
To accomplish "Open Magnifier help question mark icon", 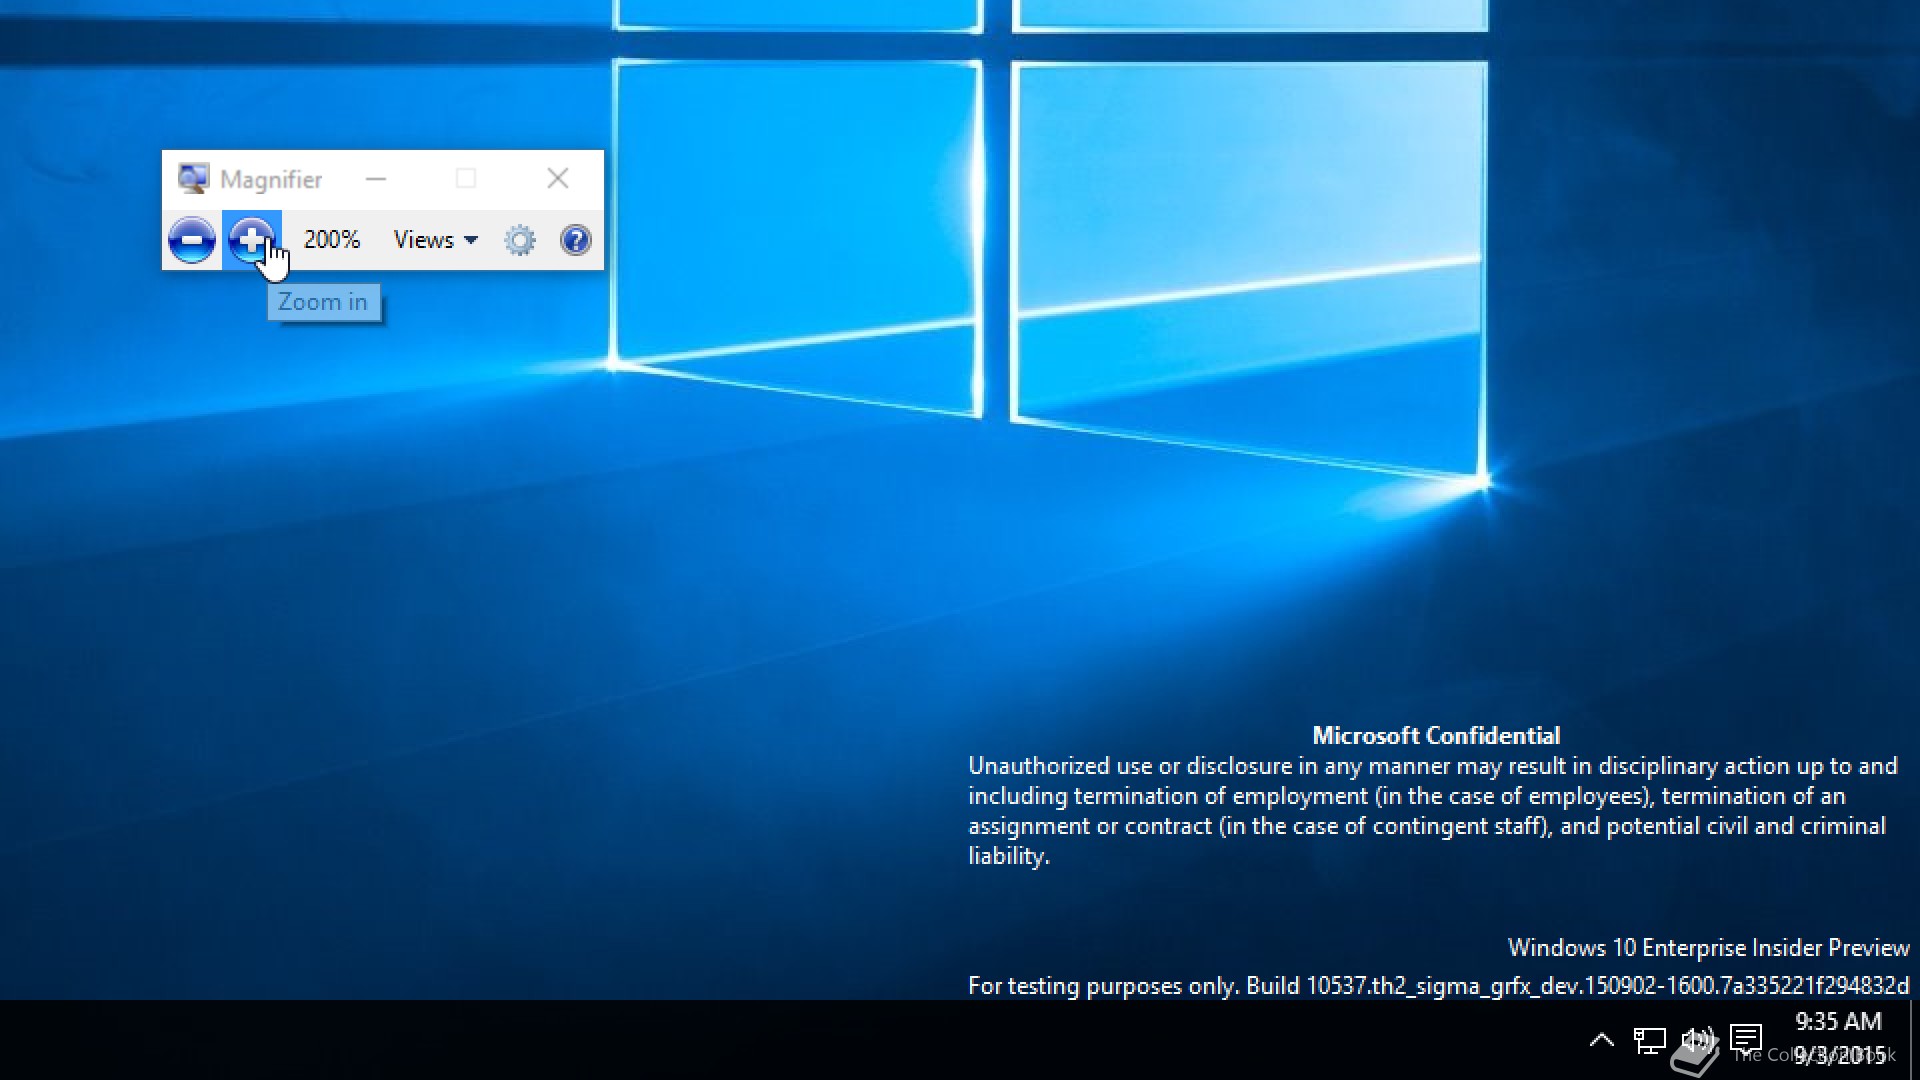I will point(576,240).
